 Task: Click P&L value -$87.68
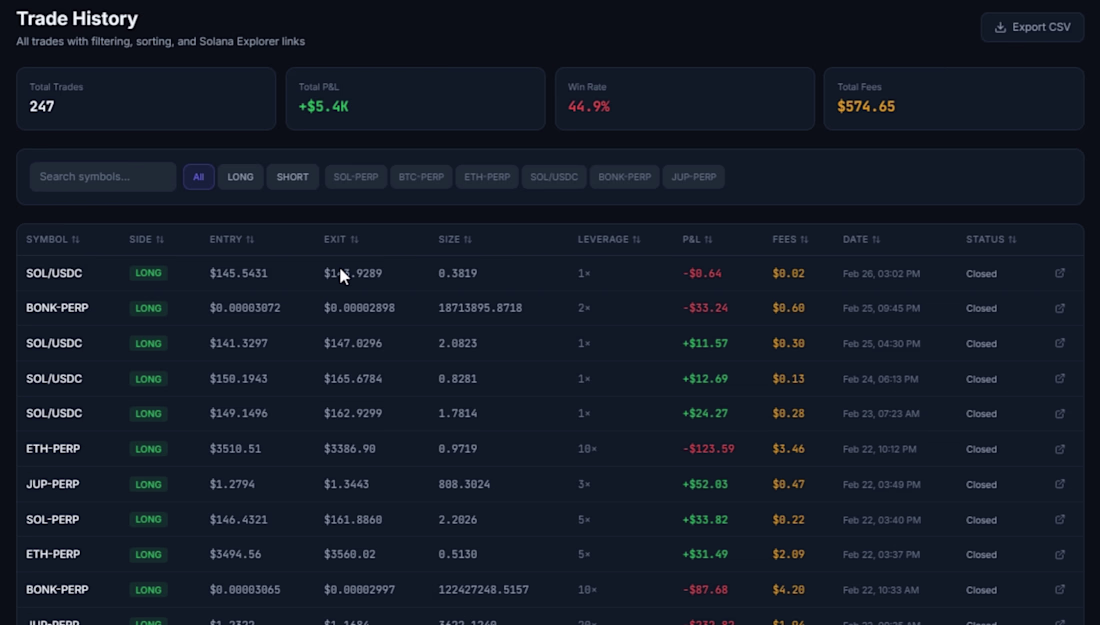tap(705, 590)
